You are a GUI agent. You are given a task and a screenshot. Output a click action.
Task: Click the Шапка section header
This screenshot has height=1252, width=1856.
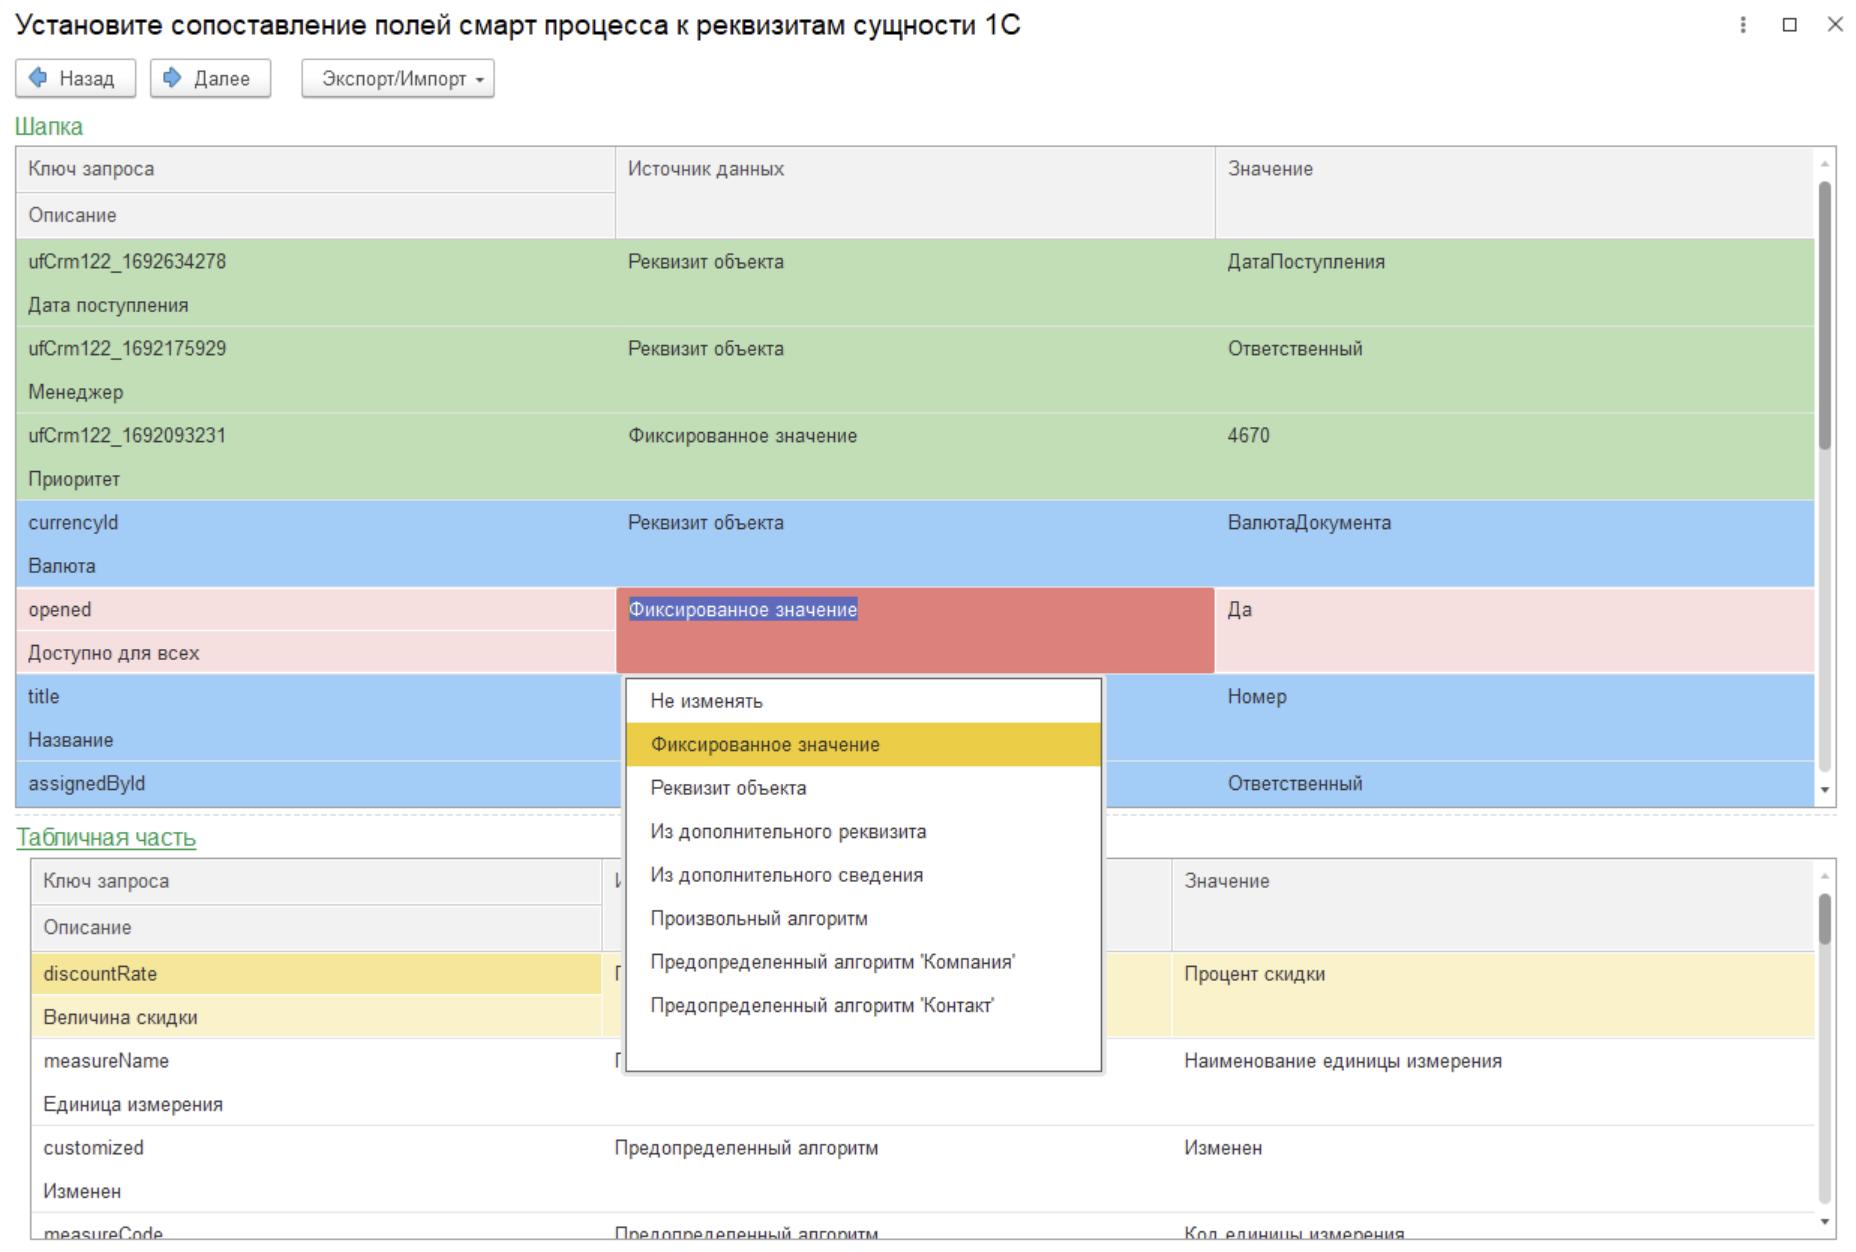point(49,127)
